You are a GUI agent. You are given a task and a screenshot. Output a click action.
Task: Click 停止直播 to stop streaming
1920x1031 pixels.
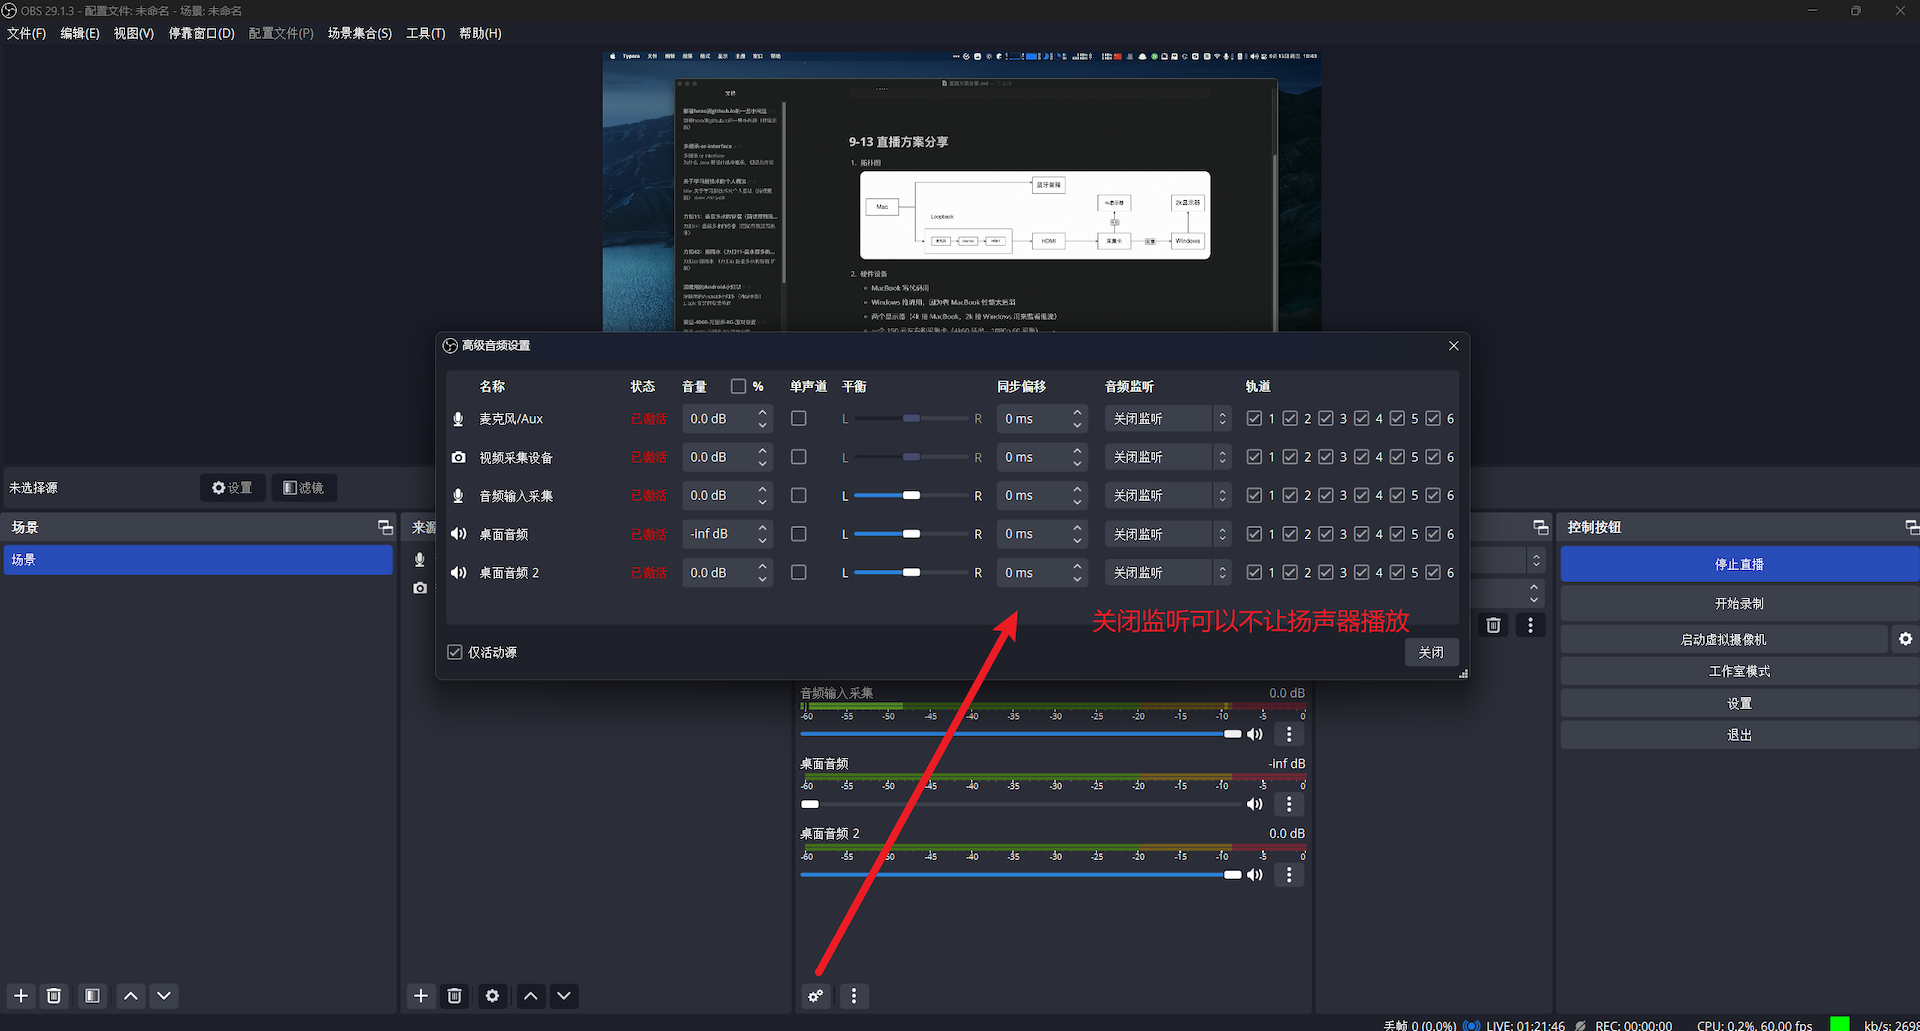click(x=1738, y=563)
